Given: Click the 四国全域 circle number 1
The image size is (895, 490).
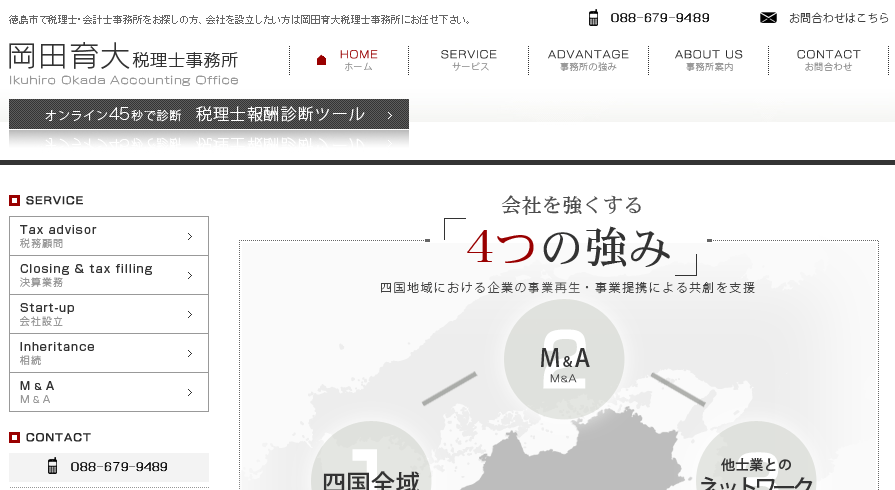Looking at the screenshot, I should coord(371,456).
